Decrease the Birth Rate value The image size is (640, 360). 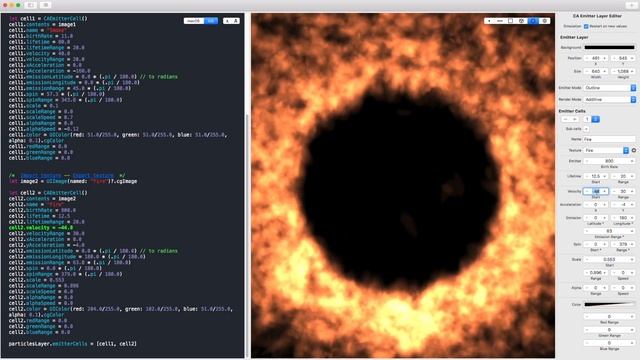coord(587,161)
